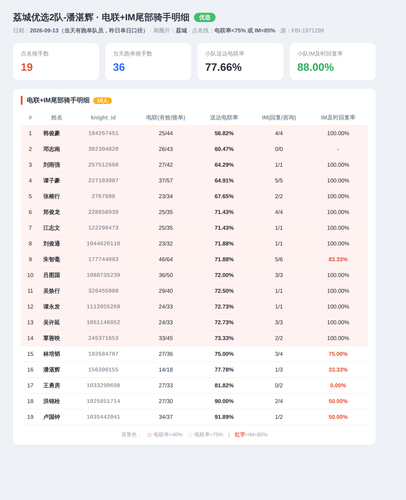Click the date 2026-09-13 in the subtitle

(x=44, y=31)
